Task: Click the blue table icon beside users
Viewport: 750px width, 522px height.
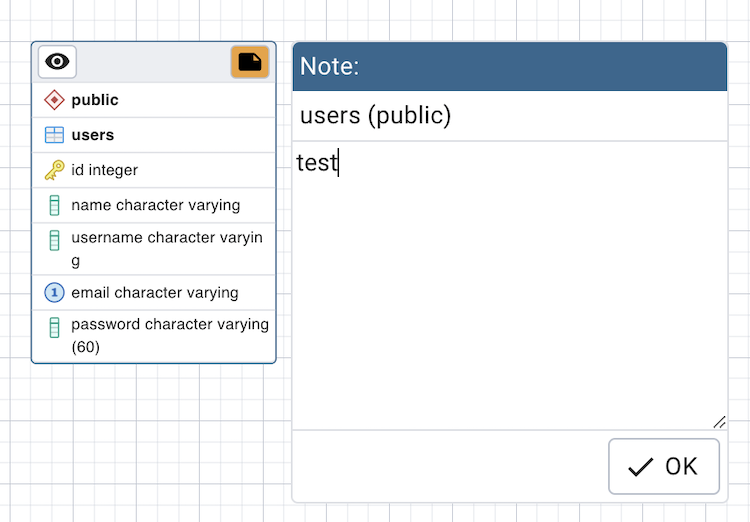Action: point(54,135)
